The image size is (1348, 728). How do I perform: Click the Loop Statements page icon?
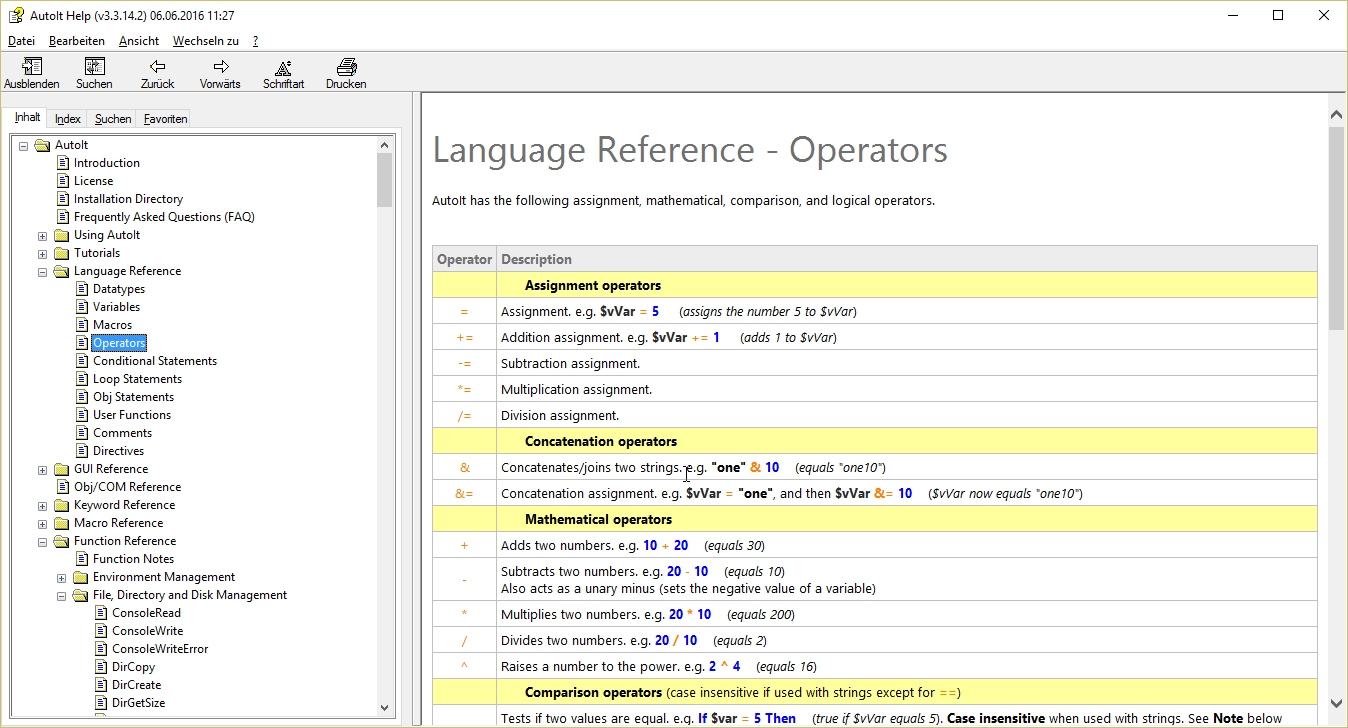tap(83, 379)
